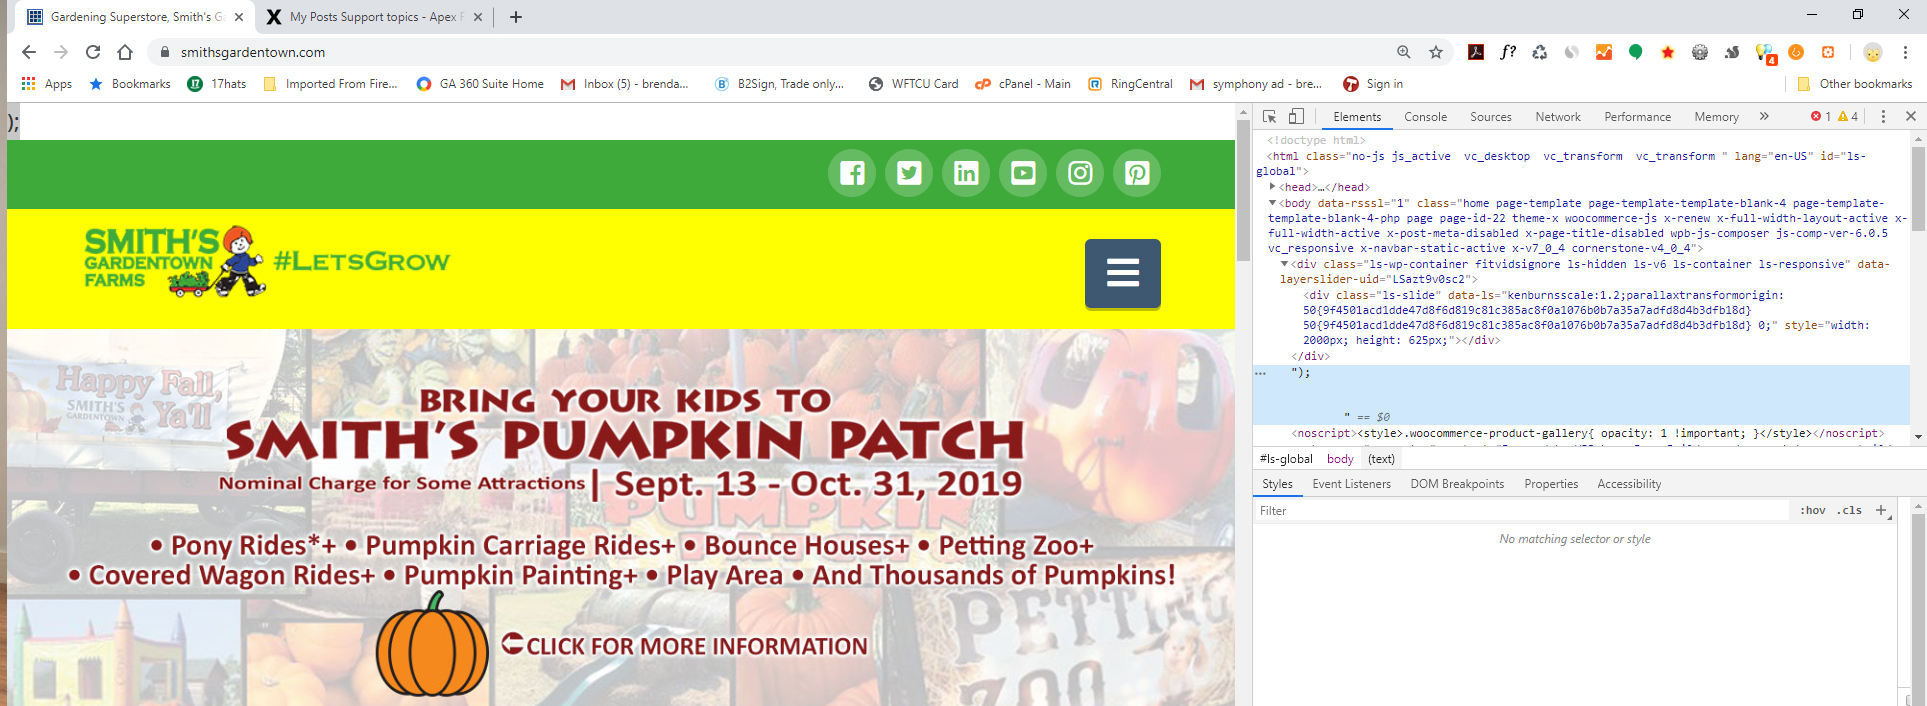
Task: Open the Properties pane
Action: click(1551, 484)
